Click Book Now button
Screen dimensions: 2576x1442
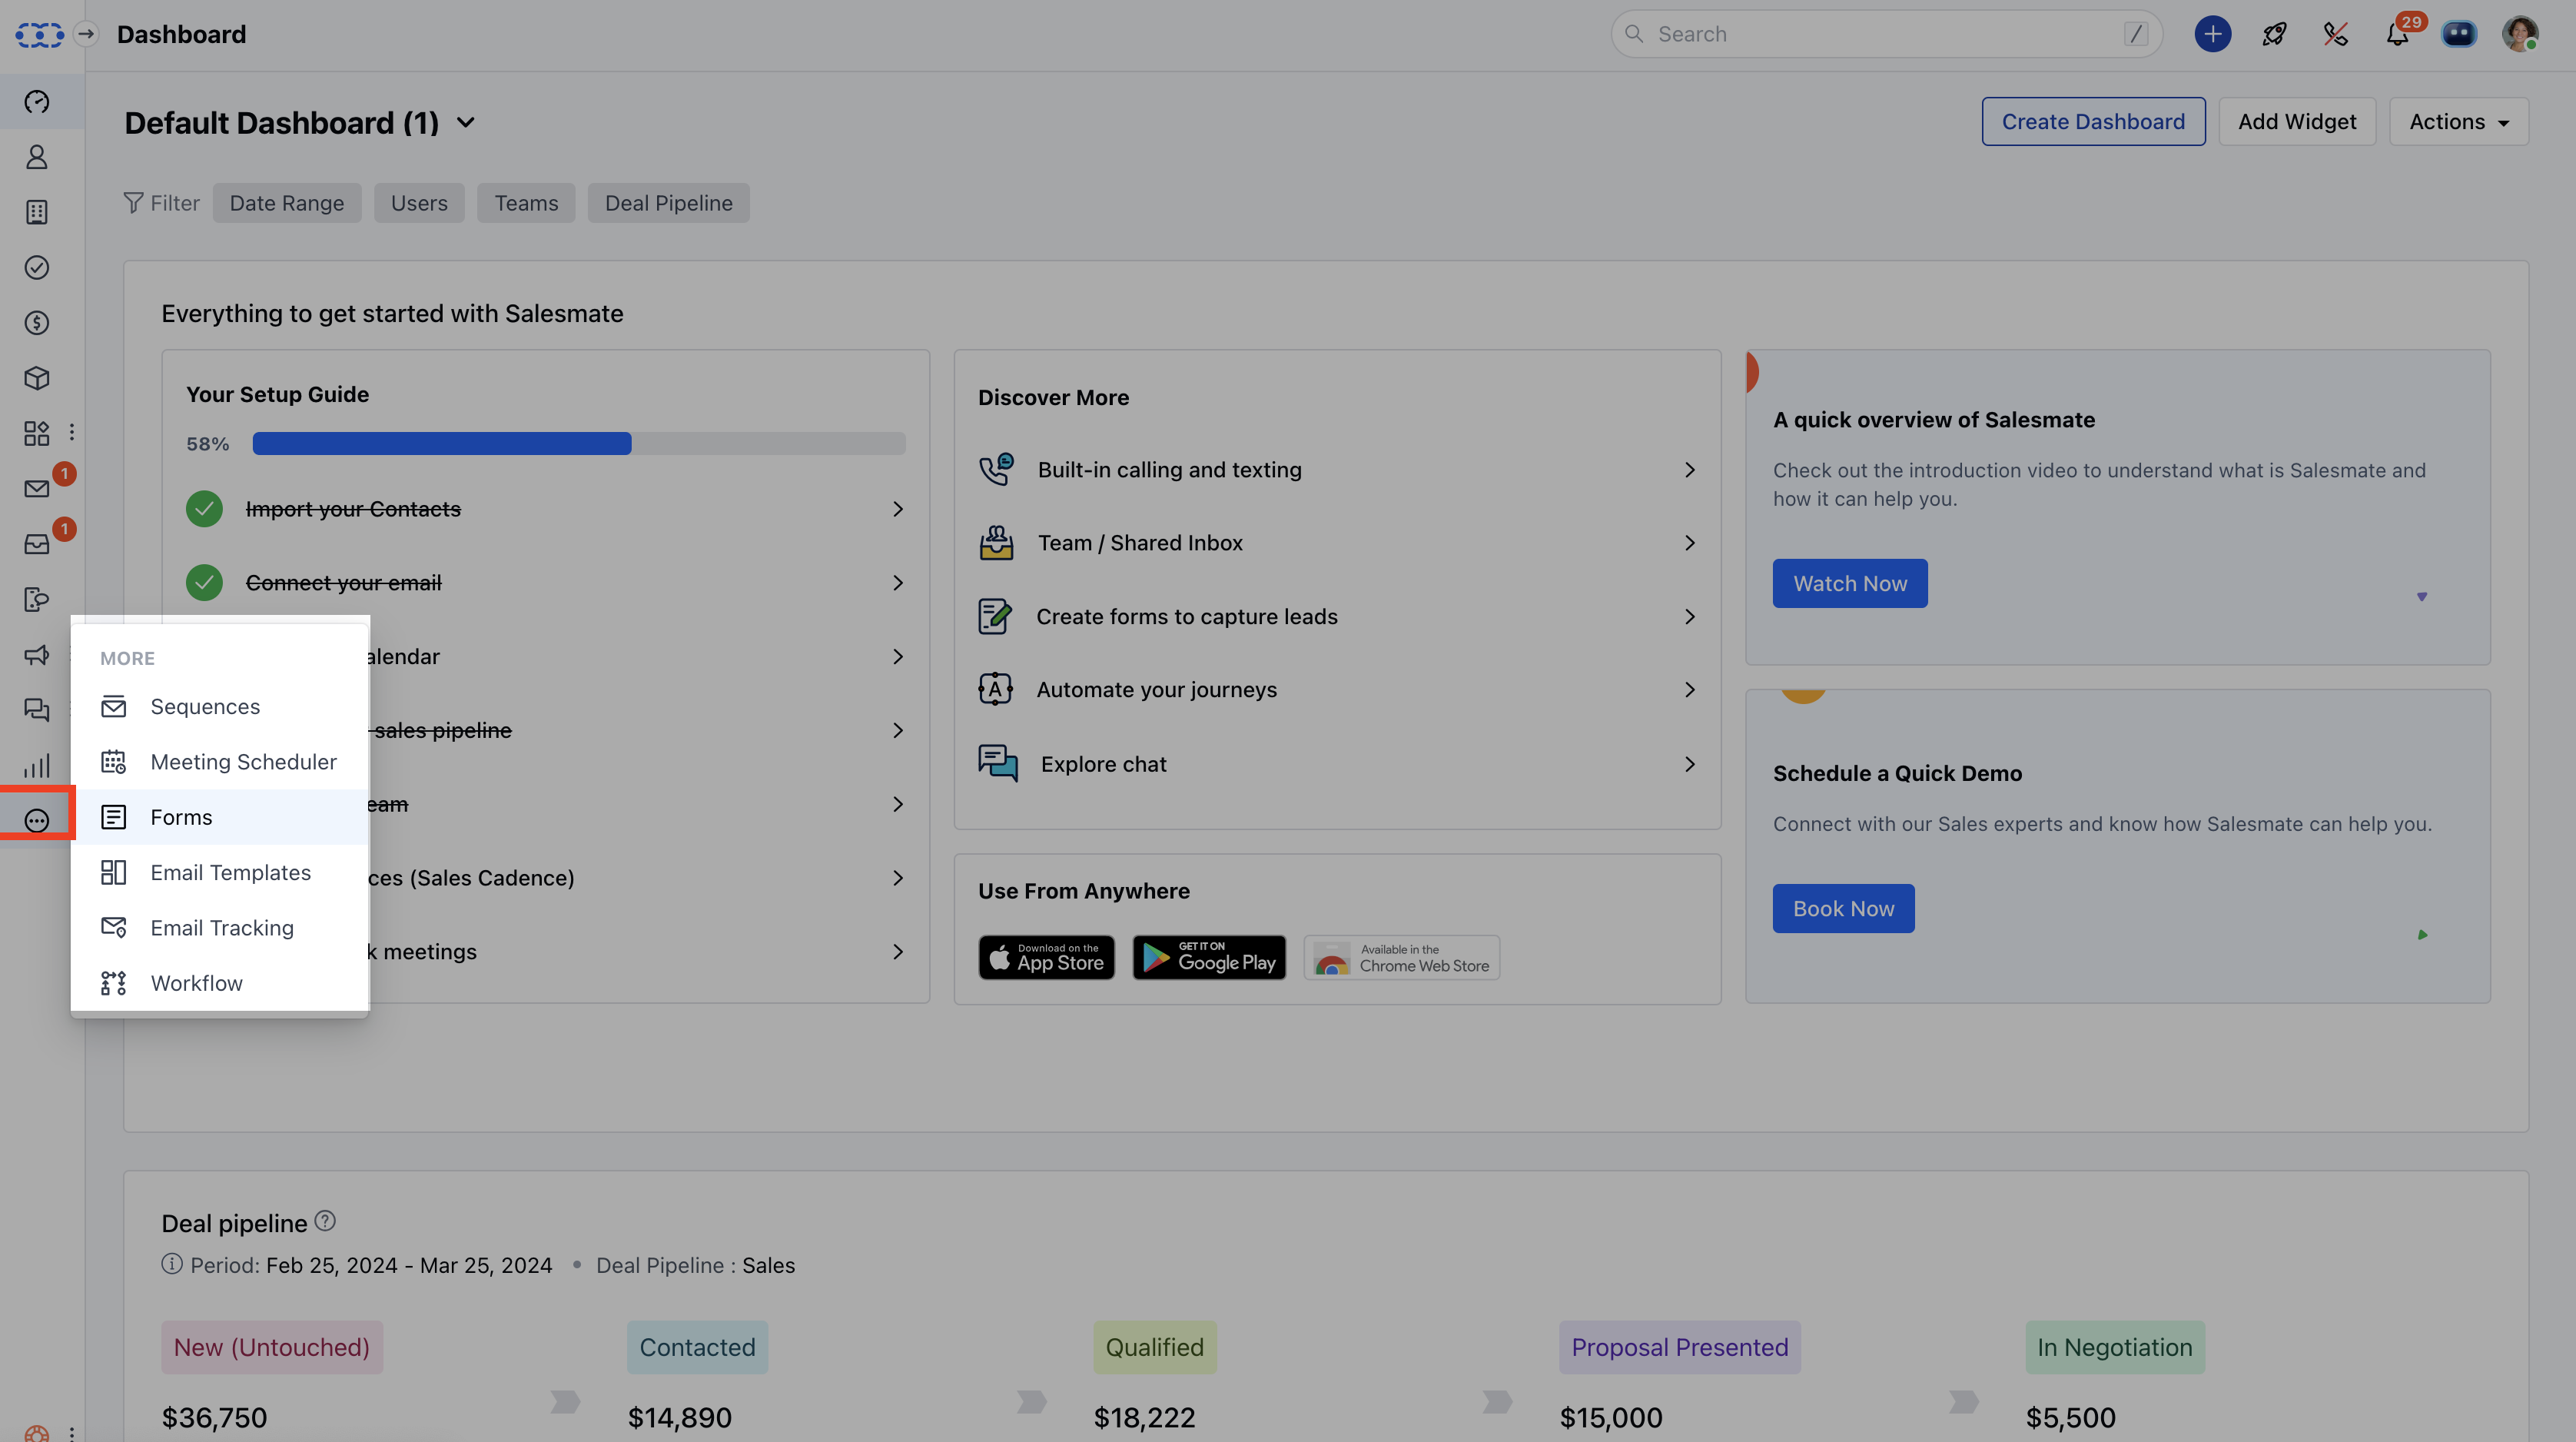[x=1844, y=908]
